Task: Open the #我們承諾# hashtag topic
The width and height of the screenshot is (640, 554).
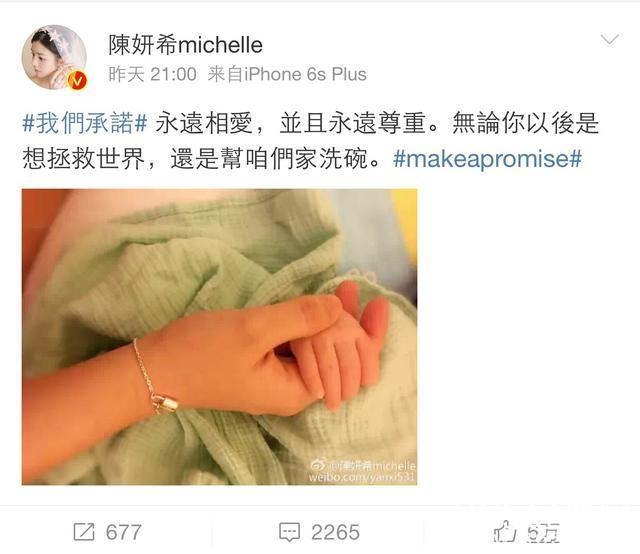Action: (84, 123)
